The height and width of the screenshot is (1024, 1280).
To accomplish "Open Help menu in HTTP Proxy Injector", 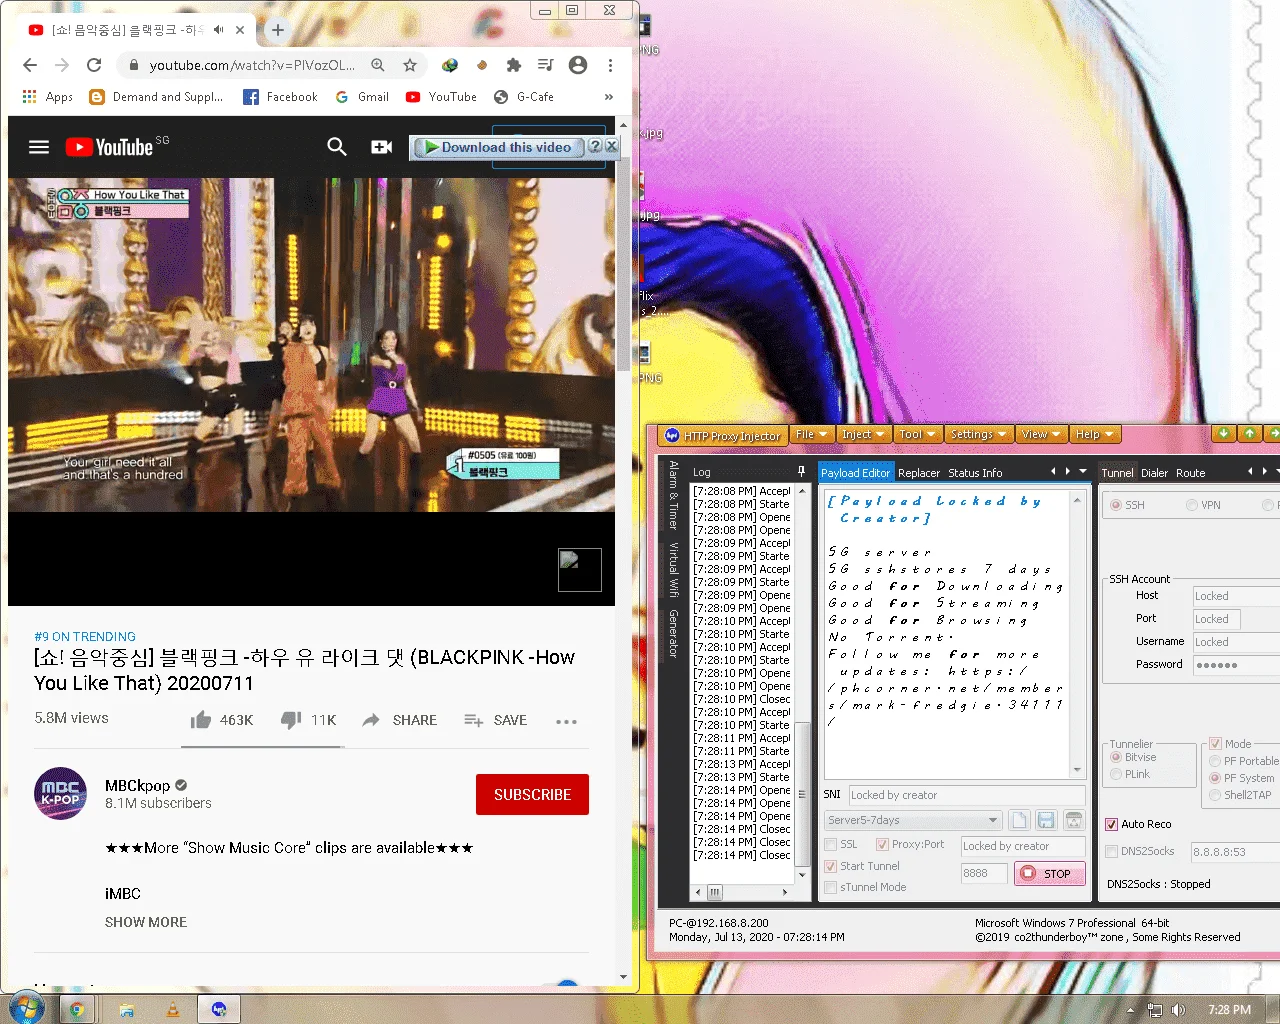I will pos(1094,434).
